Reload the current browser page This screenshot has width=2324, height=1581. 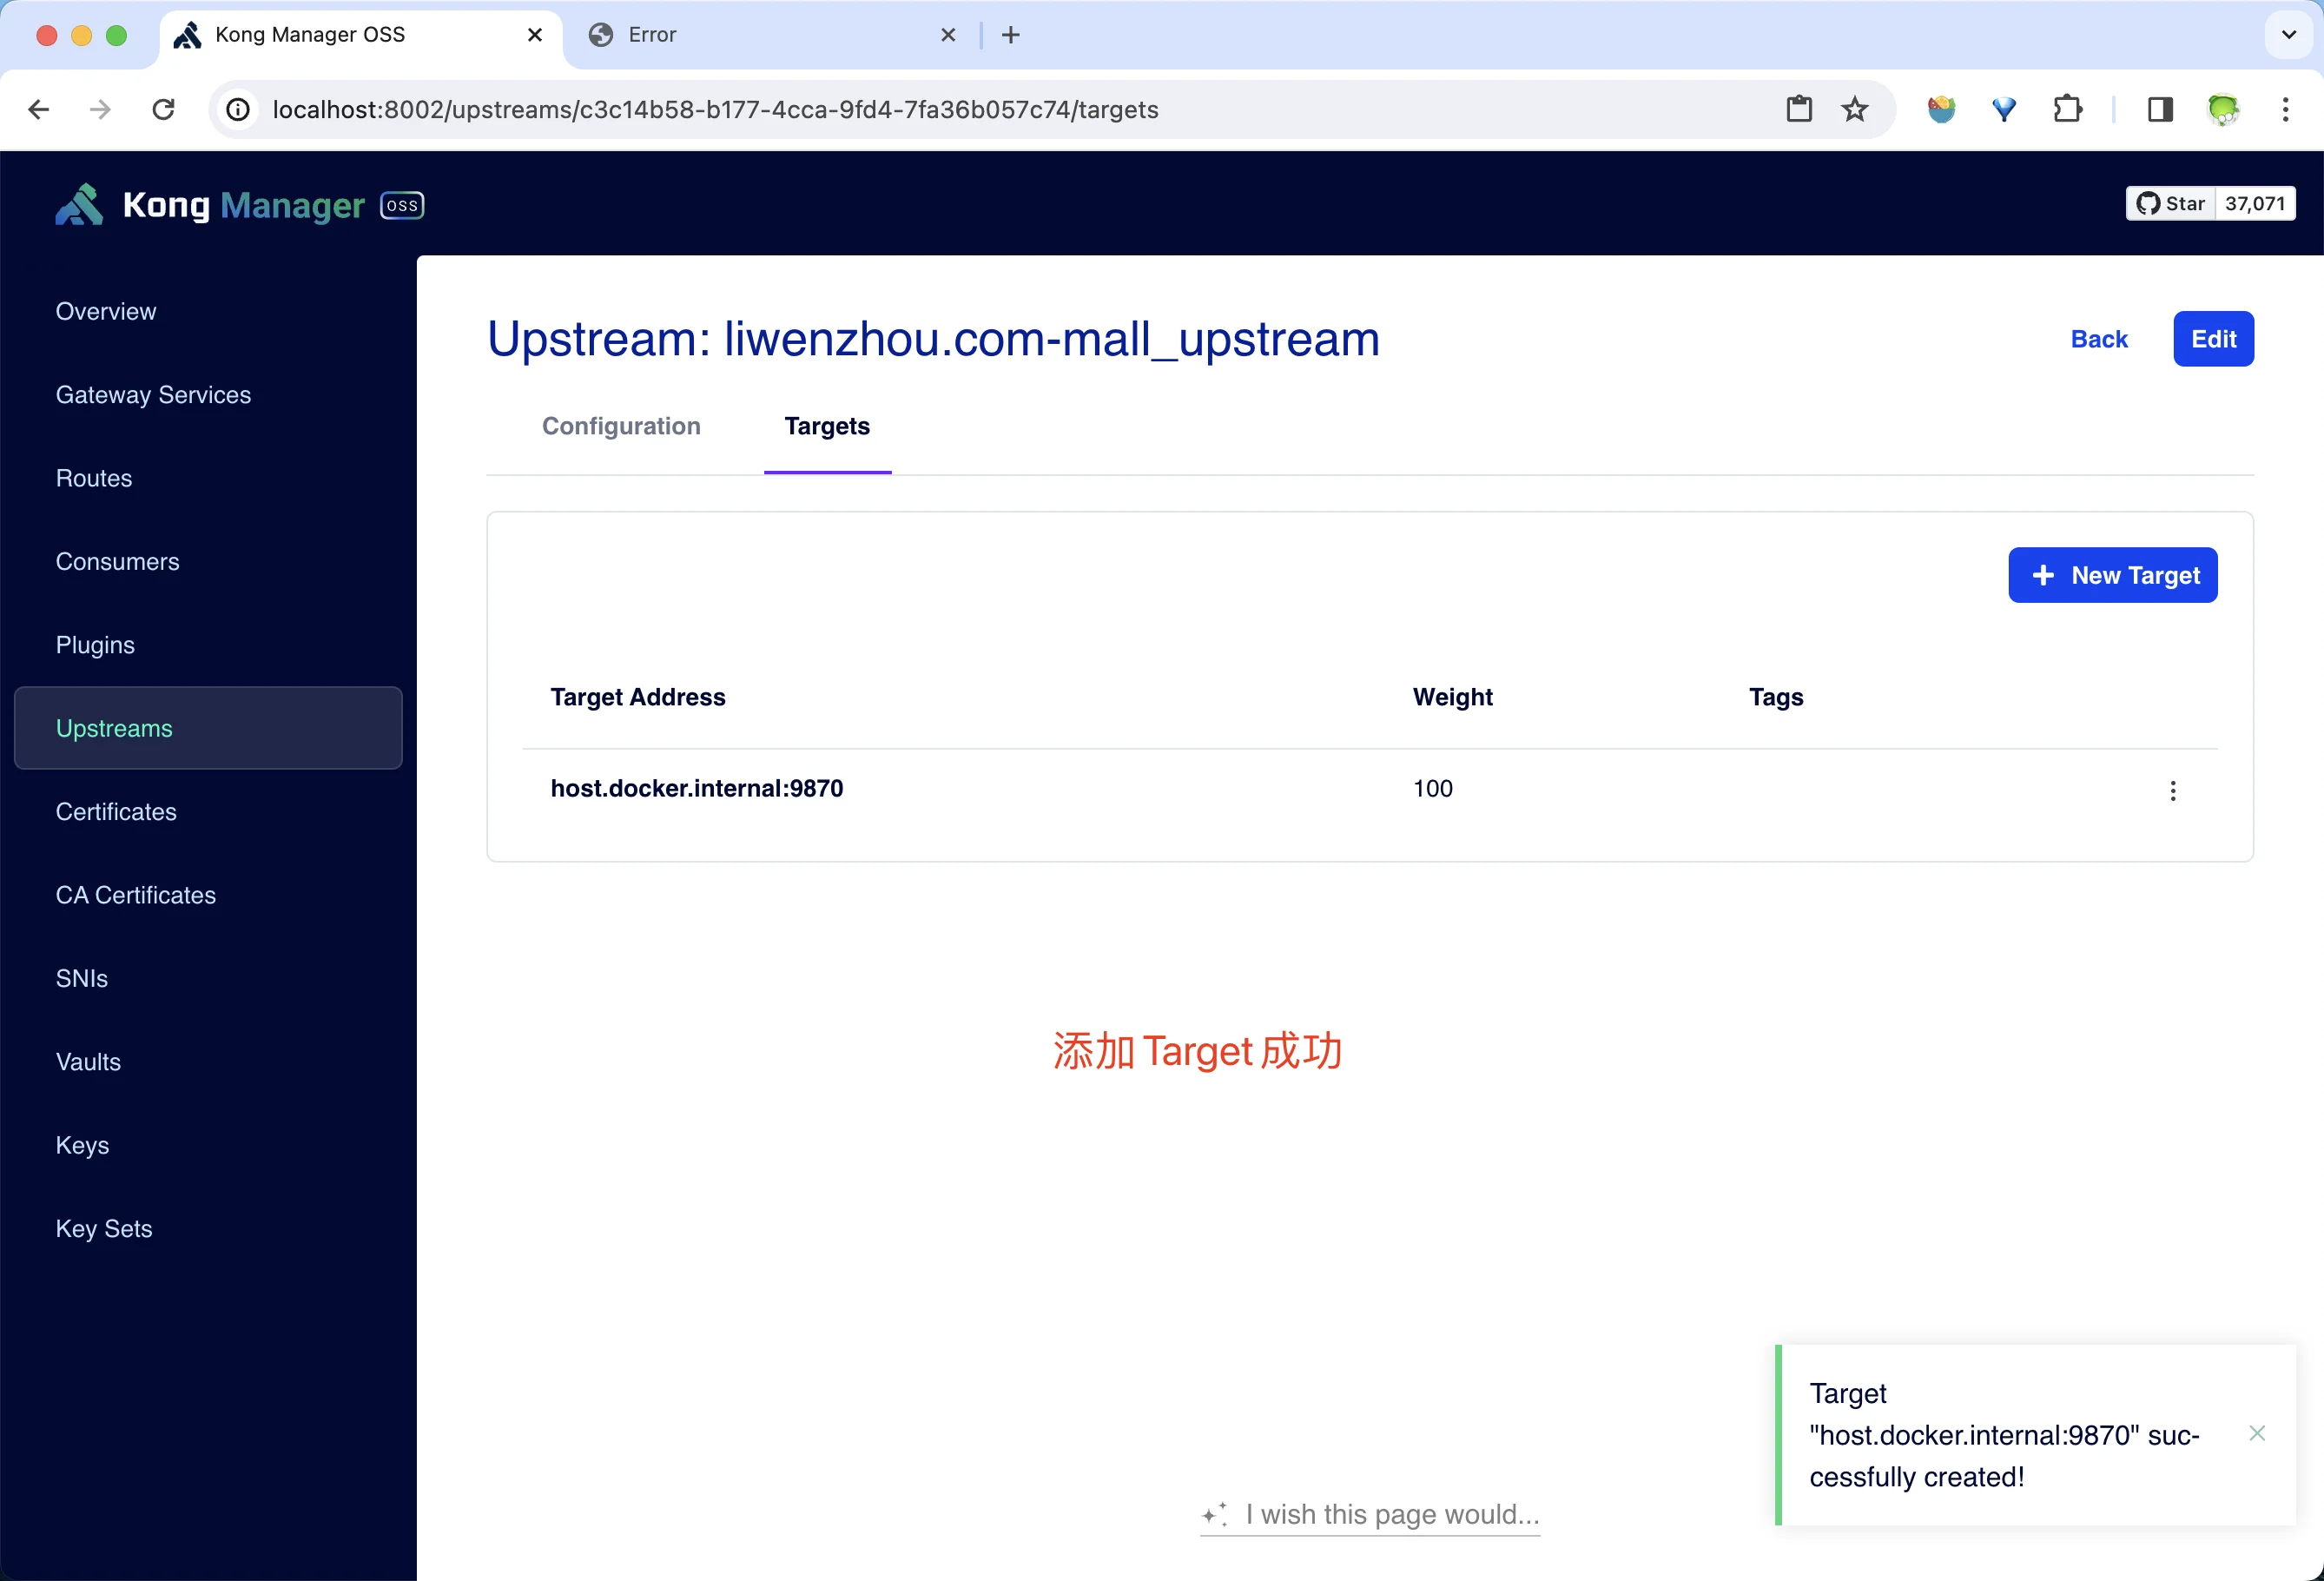[163, 109]
